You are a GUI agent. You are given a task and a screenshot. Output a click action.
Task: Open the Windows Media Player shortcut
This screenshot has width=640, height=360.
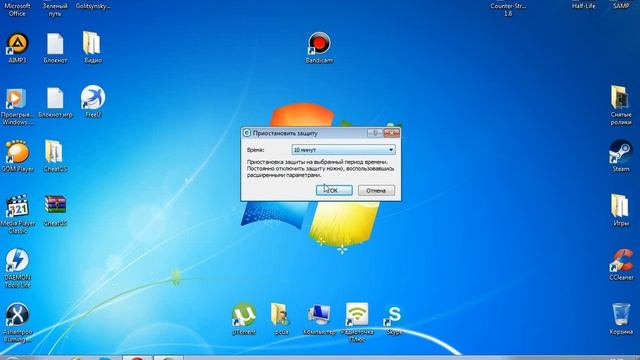16,99
